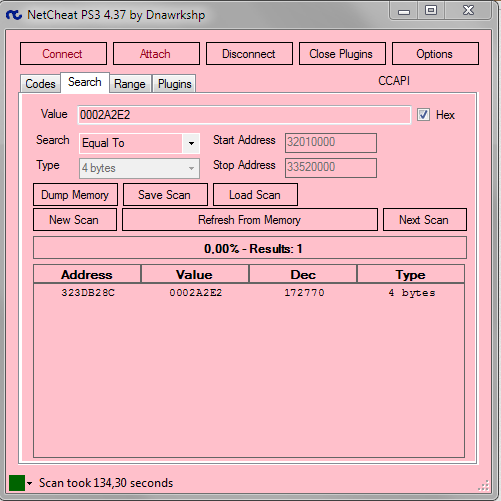Click the Value input field
Screen dimensions: 501x501
(x=244, y=115)
